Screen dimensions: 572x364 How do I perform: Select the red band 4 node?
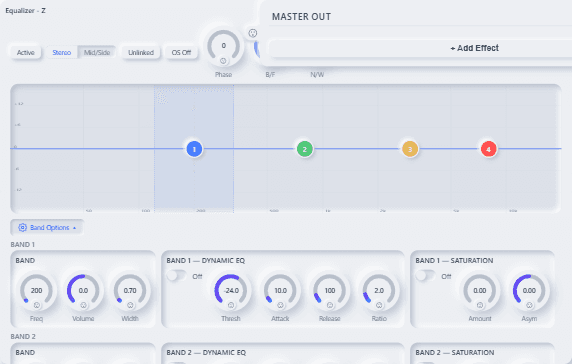(488, 149)
